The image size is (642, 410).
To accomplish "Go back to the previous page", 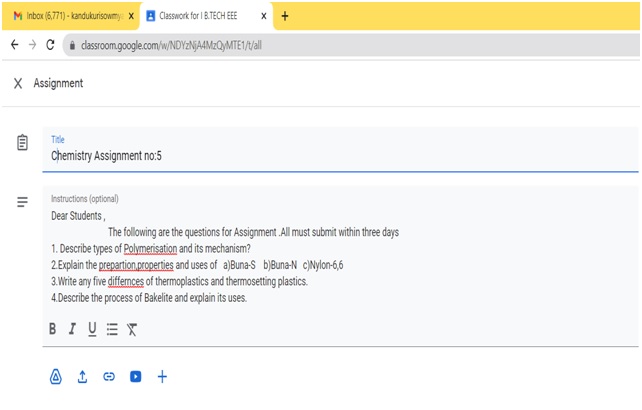I will 14,46.
